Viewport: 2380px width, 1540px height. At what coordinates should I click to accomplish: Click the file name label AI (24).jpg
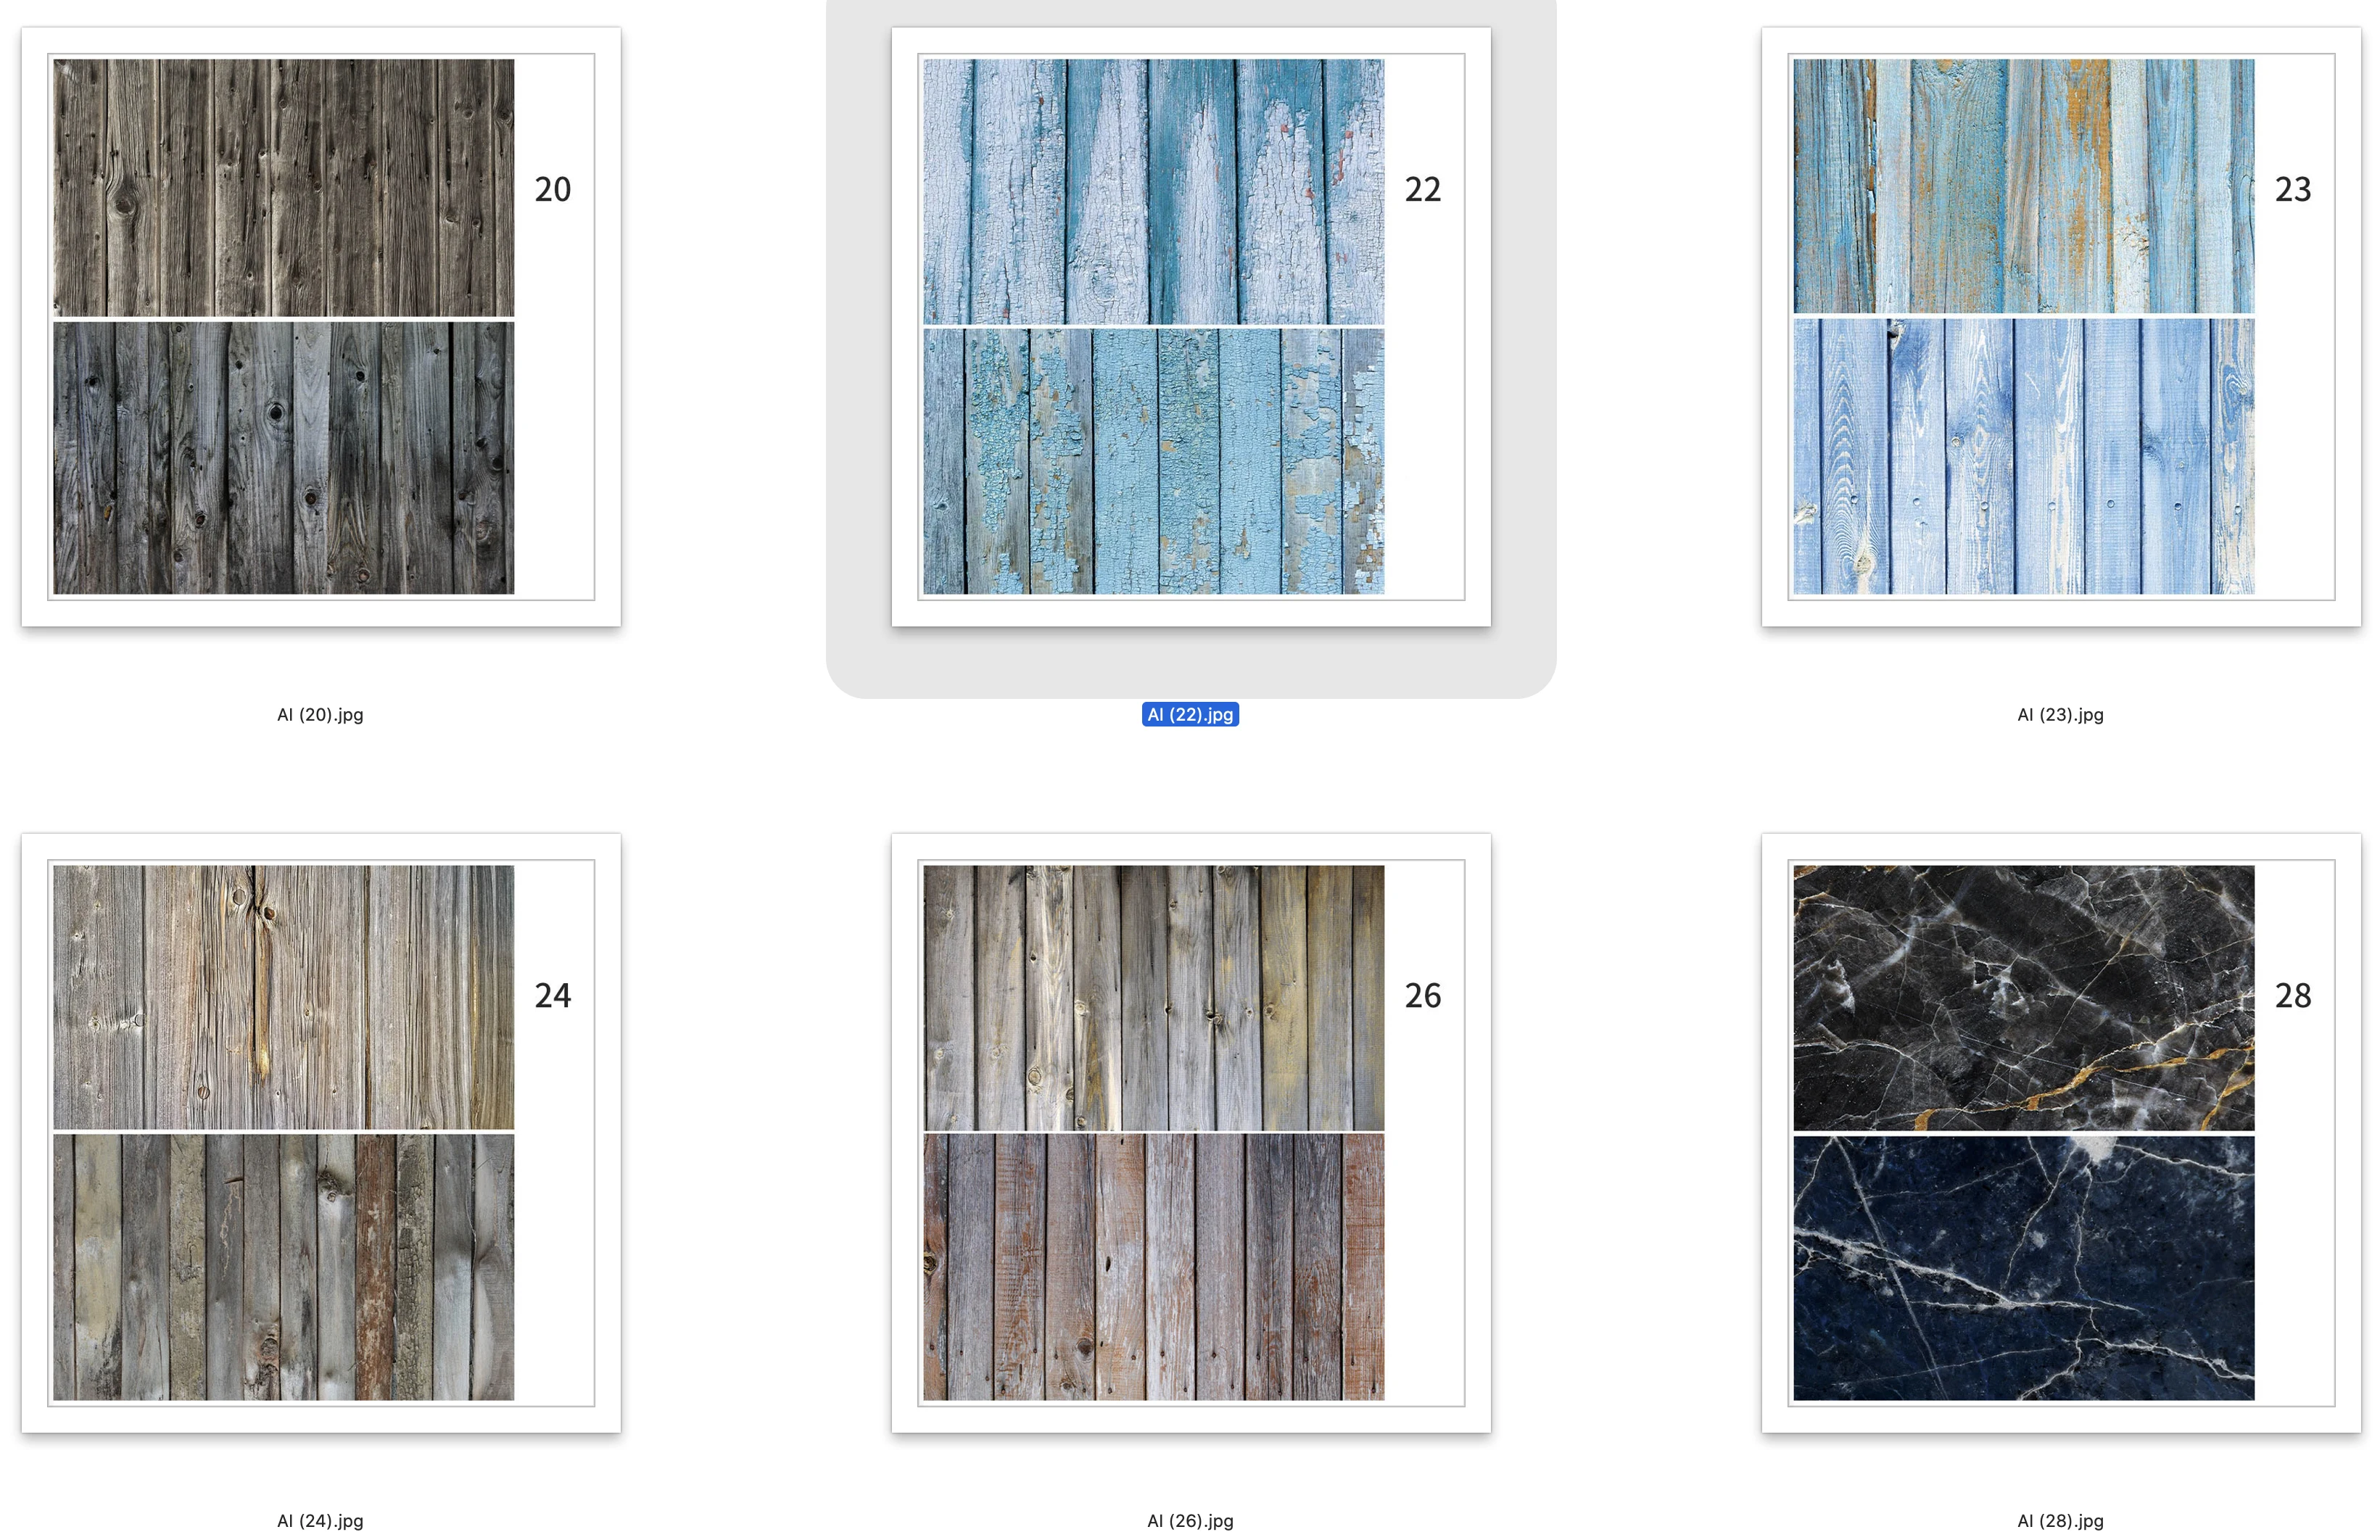(320, 1520)
